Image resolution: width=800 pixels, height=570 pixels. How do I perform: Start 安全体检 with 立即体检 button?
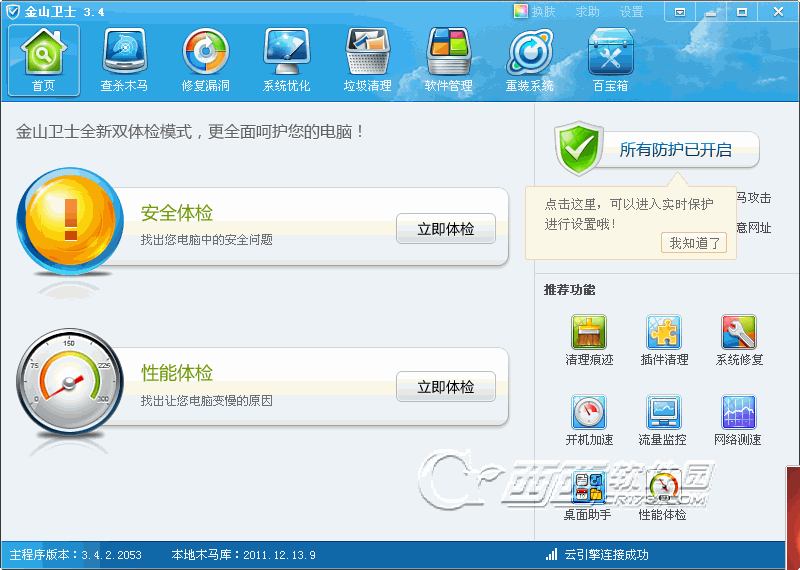(446, 229)
